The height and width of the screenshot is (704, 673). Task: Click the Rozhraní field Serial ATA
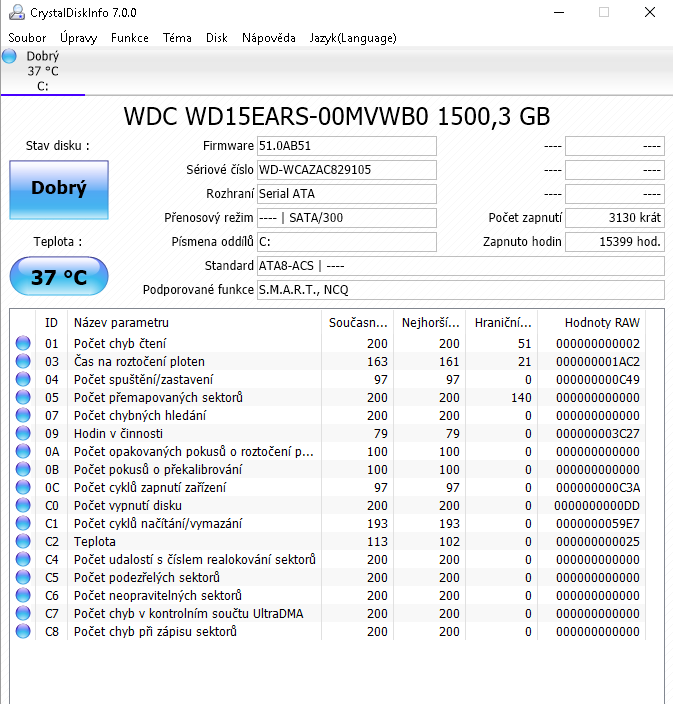coord(347,194)
